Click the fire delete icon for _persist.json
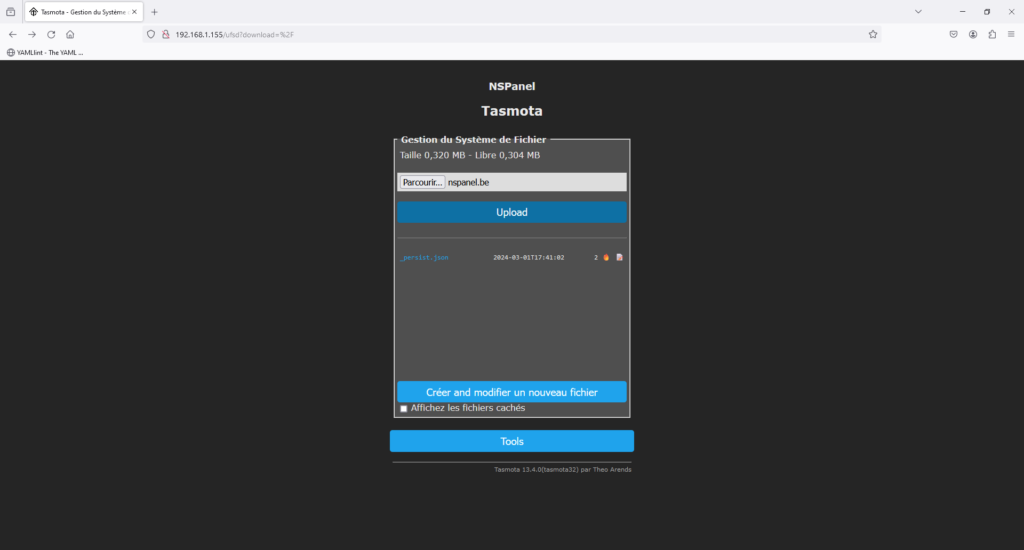 [606, 258]
